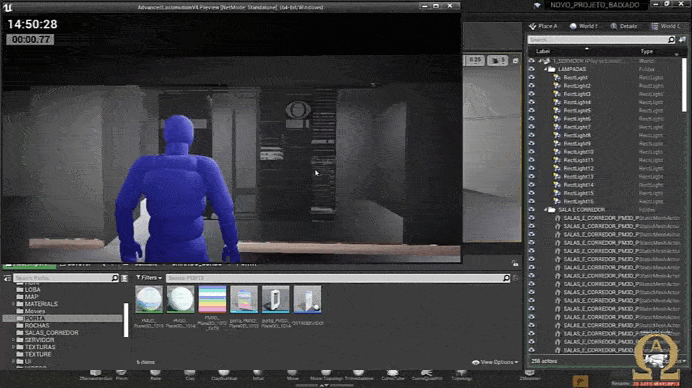Click the RectLight15 light icon
692x388 pixels.
[557, 193]
